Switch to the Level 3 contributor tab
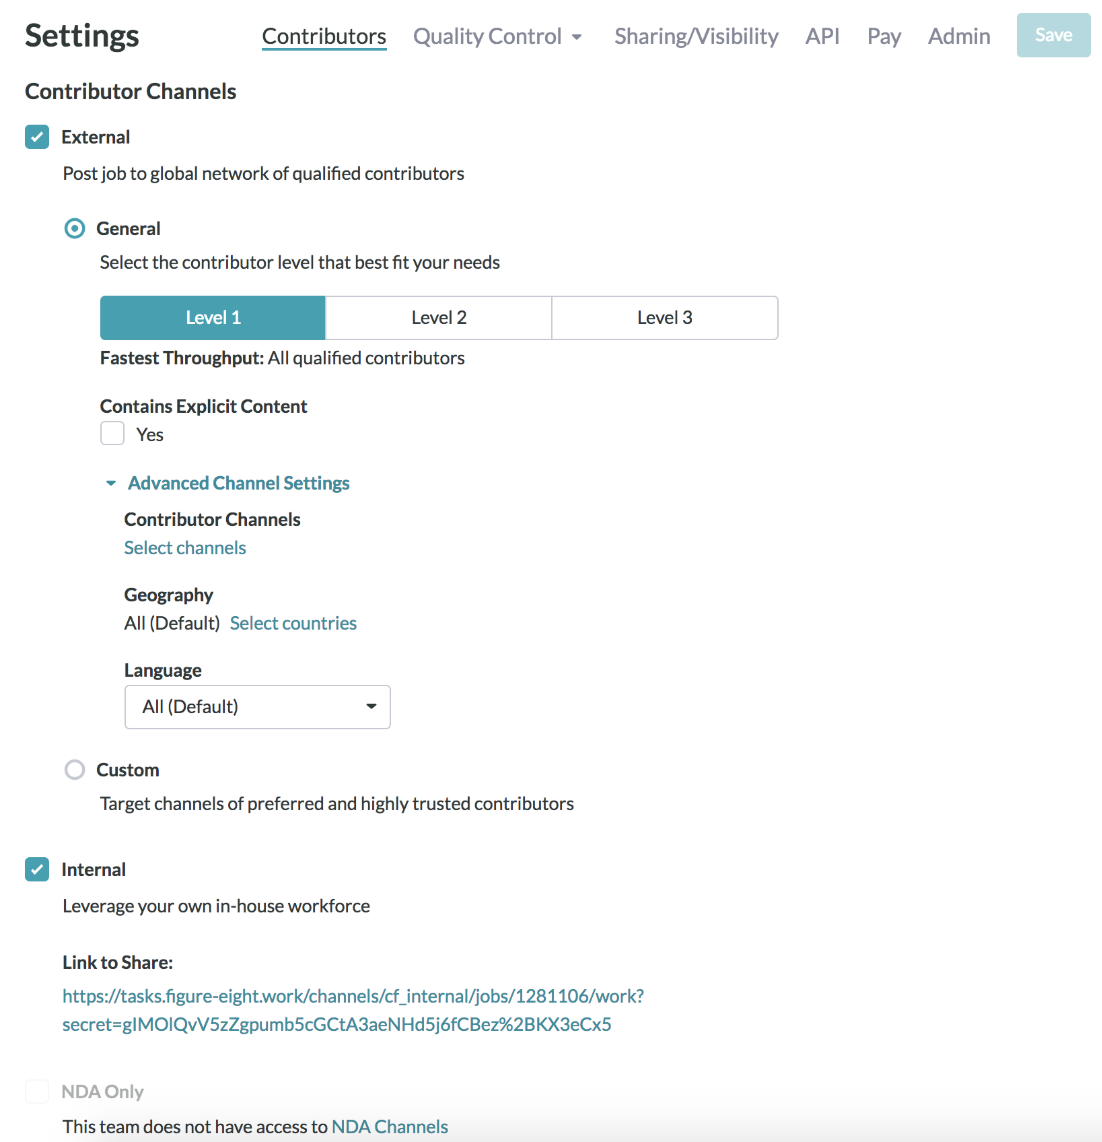This screenshot has height=1142, width=1102. point(664,317)
